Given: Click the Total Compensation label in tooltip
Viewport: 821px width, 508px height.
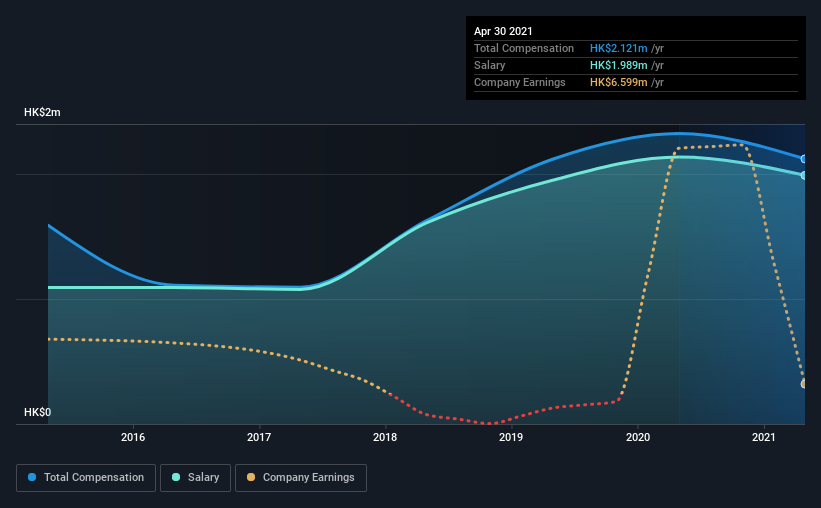Looking at the screenshot, I should click(524, 48).
